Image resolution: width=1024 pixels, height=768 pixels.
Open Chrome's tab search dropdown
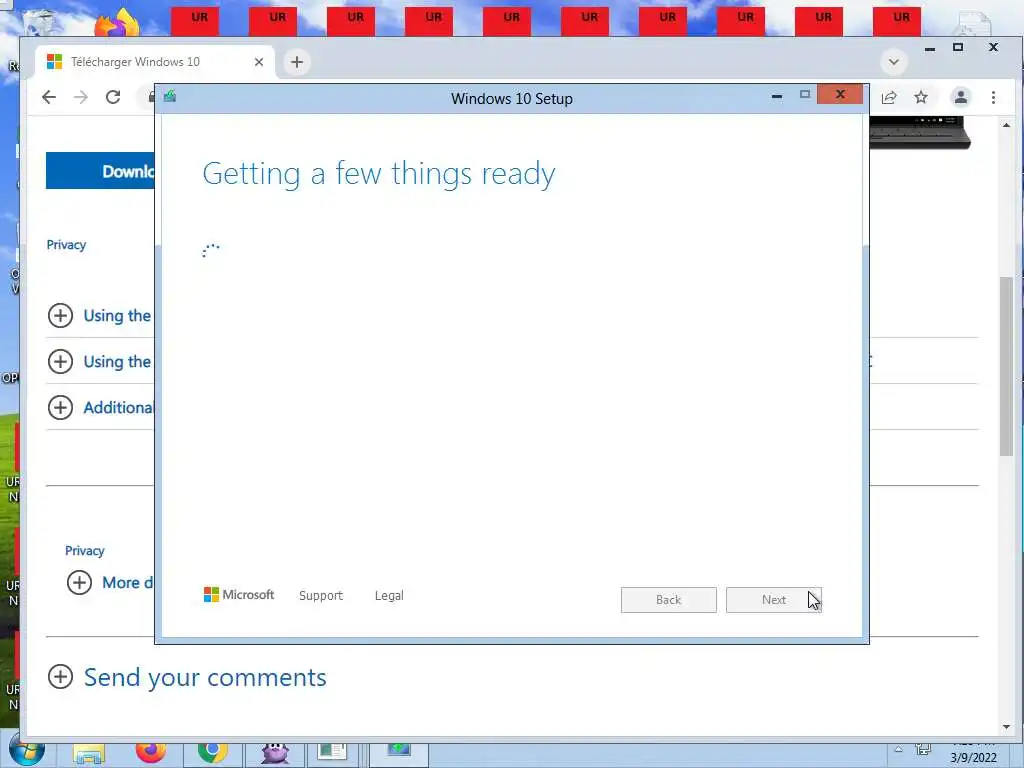tap(893, 62)
